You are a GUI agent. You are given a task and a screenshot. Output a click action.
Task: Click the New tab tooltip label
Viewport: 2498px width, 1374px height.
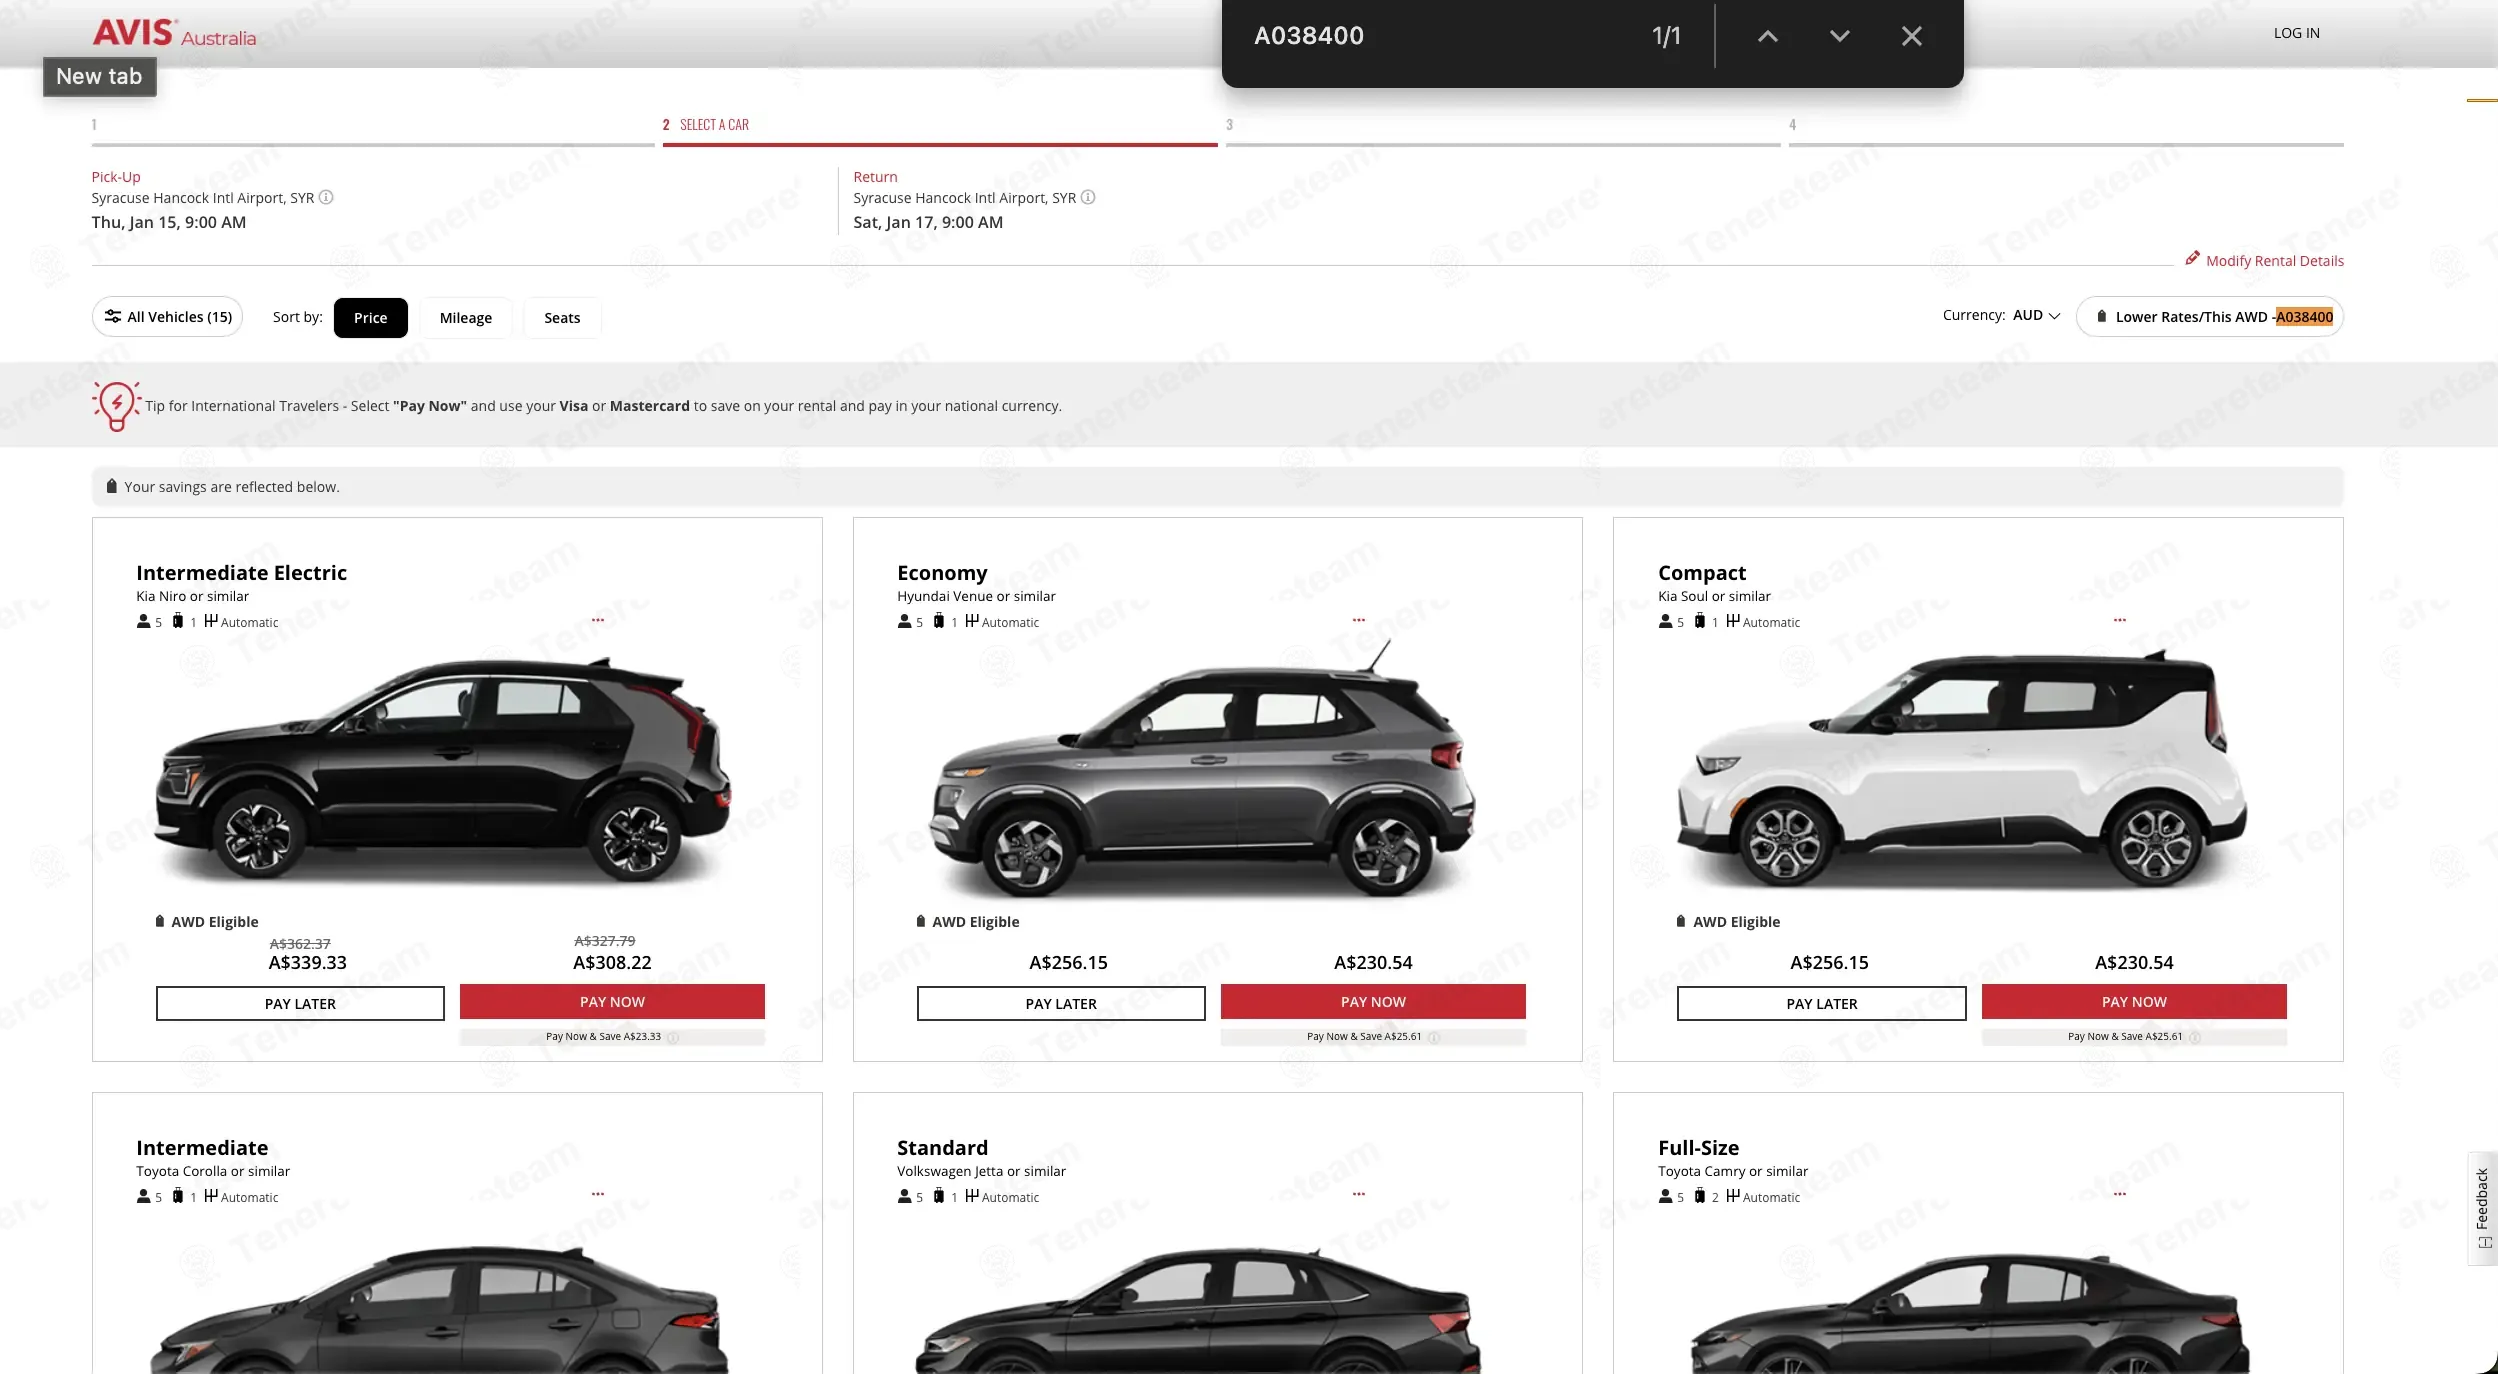[x=99, y=77]
